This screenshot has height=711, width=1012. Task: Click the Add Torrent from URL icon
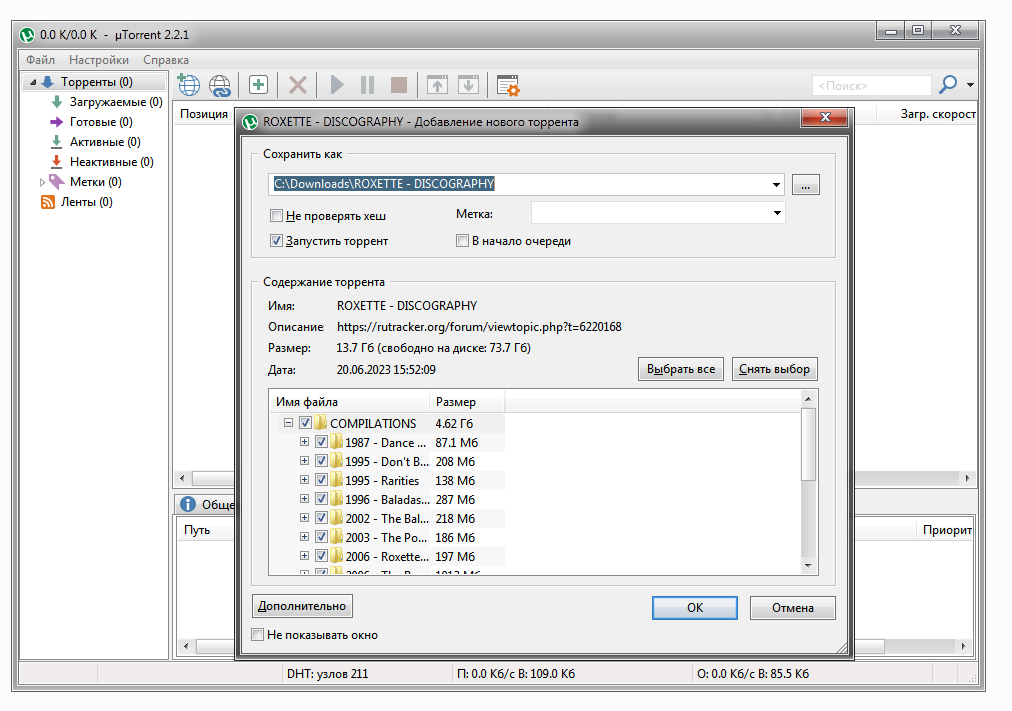pos(220,85)
